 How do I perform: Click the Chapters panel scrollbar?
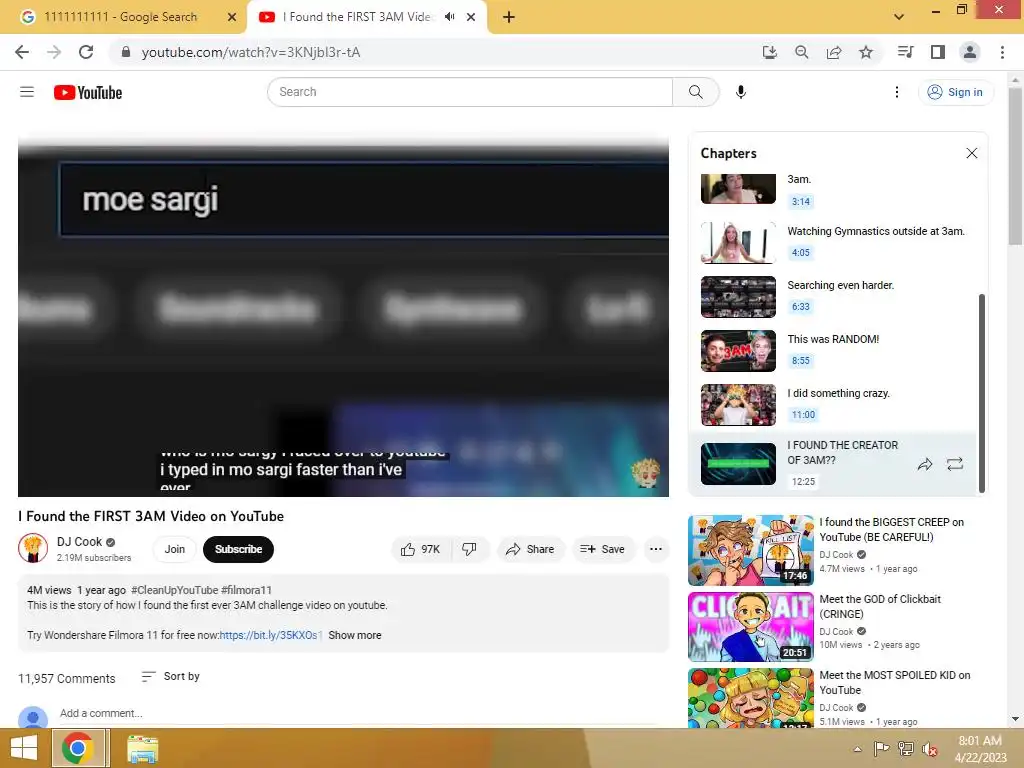coord(981,393)
